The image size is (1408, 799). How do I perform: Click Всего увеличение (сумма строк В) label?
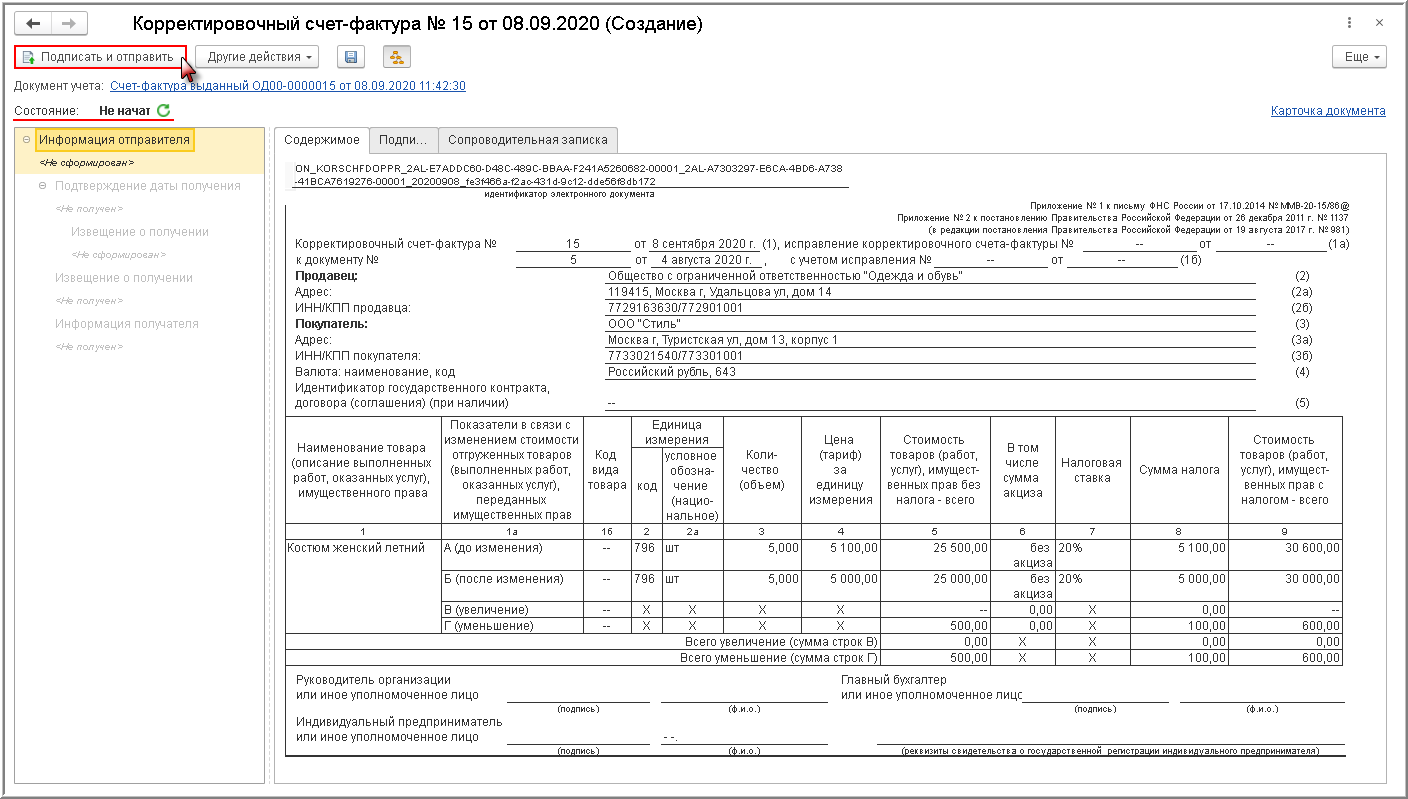[781, 642]
